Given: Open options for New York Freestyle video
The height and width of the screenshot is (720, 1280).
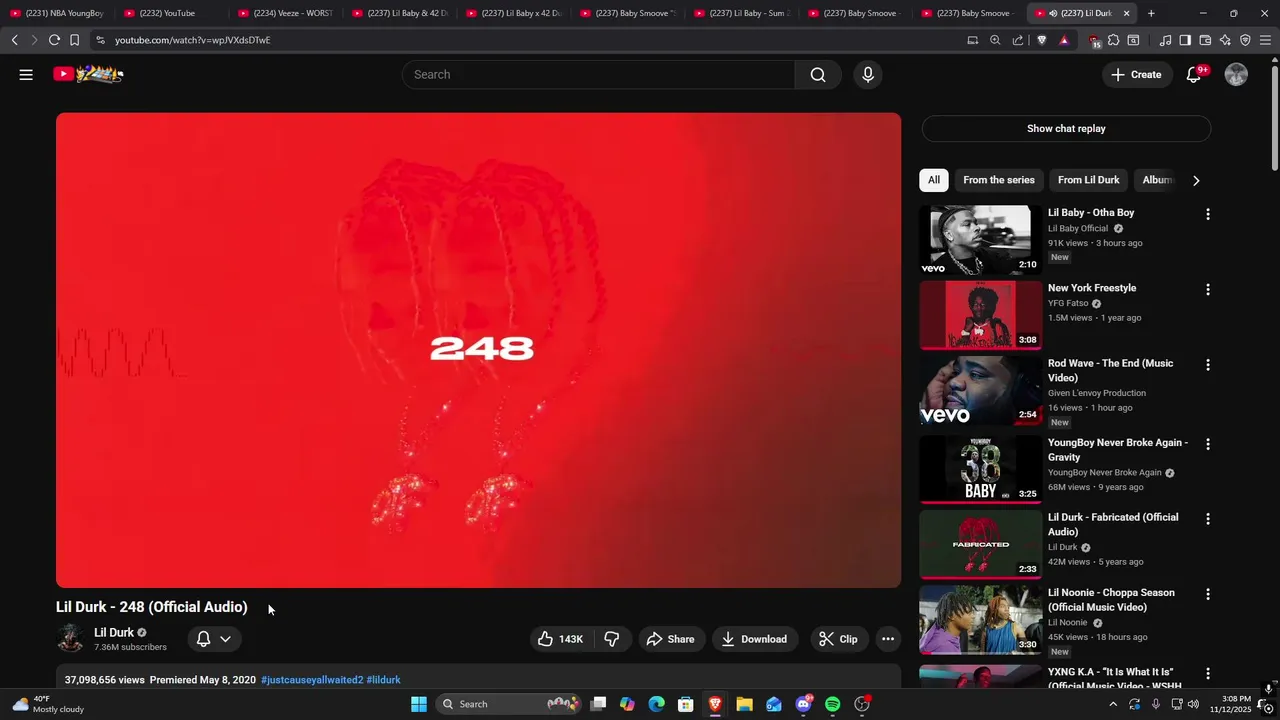Looking at the screenshot, I should [1207, 289].
